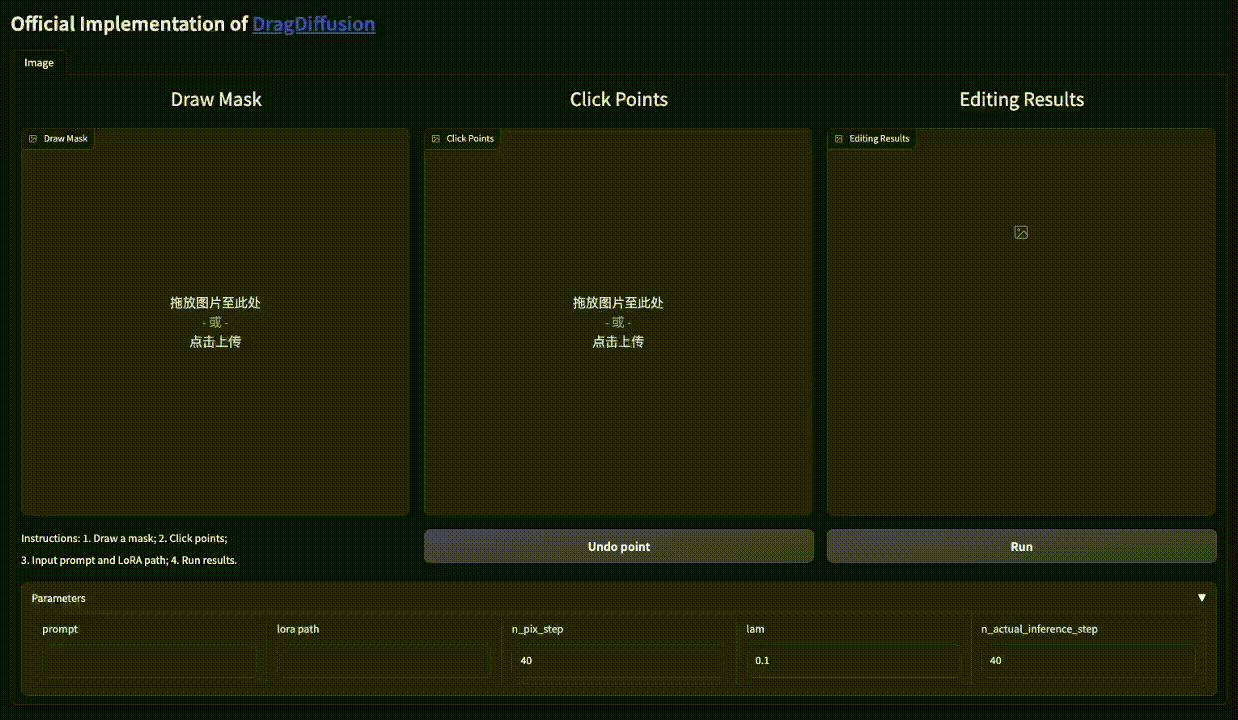This screenshot has height=720, width=1238.
Task: Click the lam value field
Action: pos(853,661)
